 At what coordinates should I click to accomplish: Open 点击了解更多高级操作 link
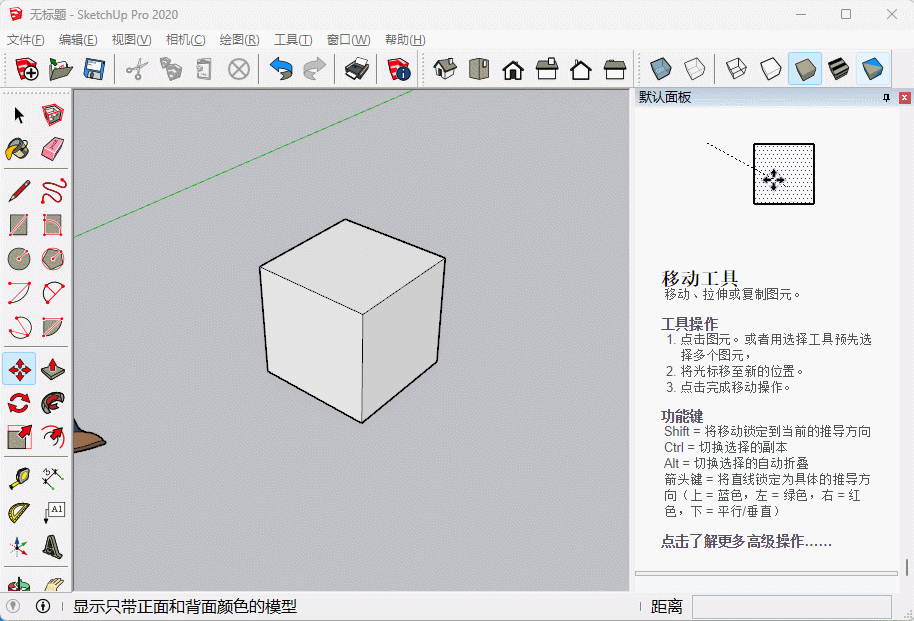tap(746, 542)
